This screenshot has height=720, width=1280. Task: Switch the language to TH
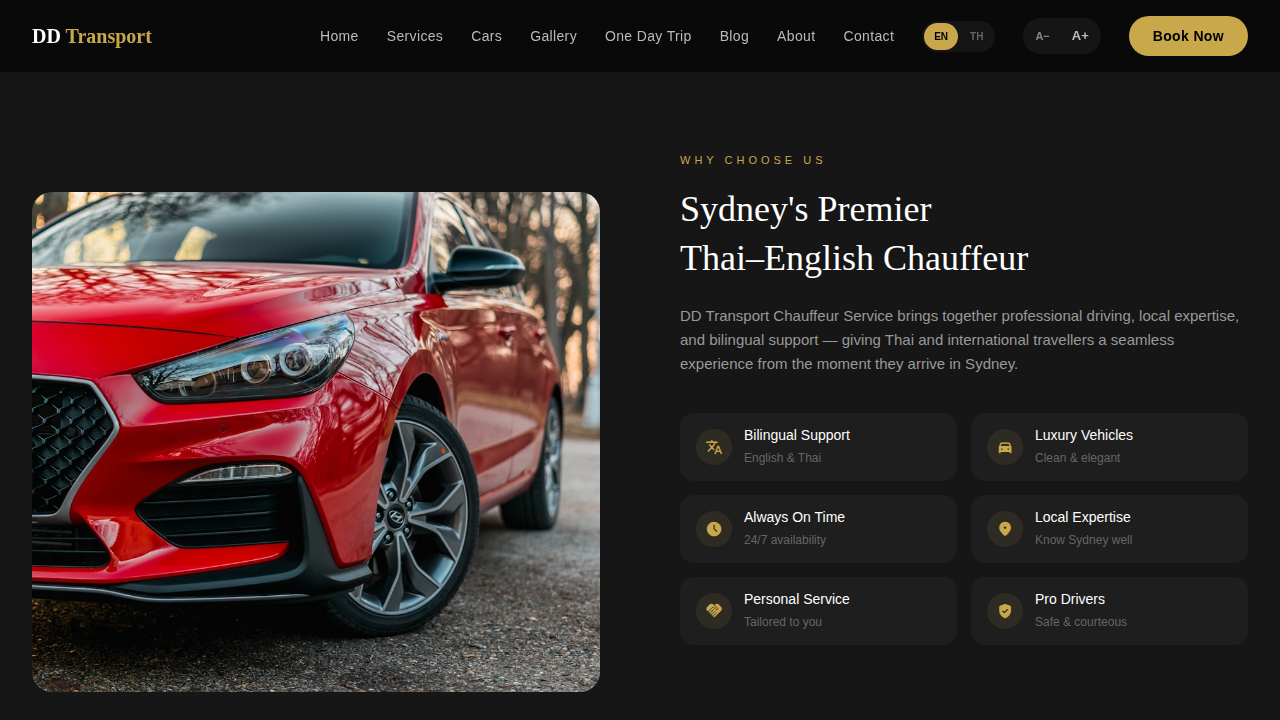coord(976,37)
